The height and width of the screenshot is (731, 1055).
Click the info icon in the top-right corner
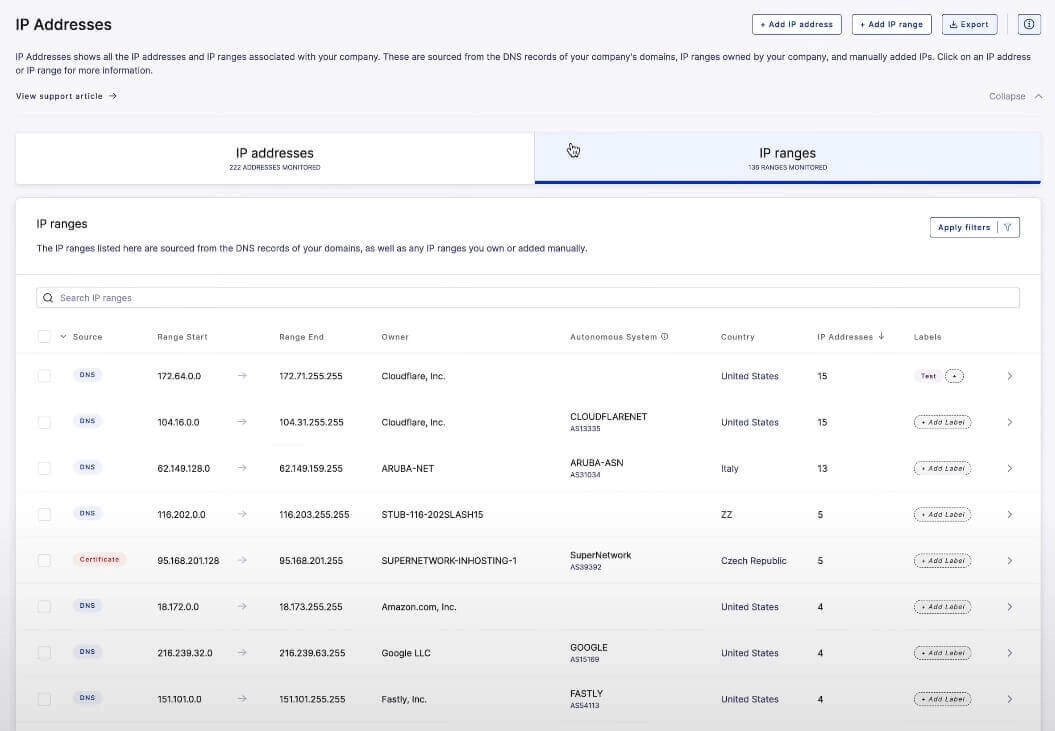tap(1029, 23)
